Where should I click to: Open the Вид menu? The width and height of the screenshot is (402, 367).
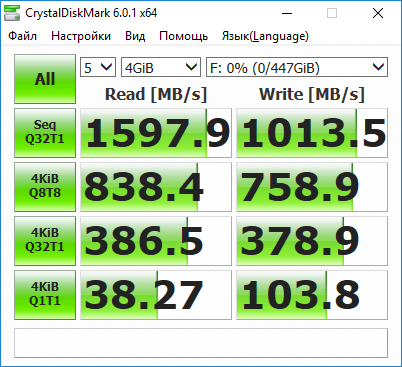point(135,36)
